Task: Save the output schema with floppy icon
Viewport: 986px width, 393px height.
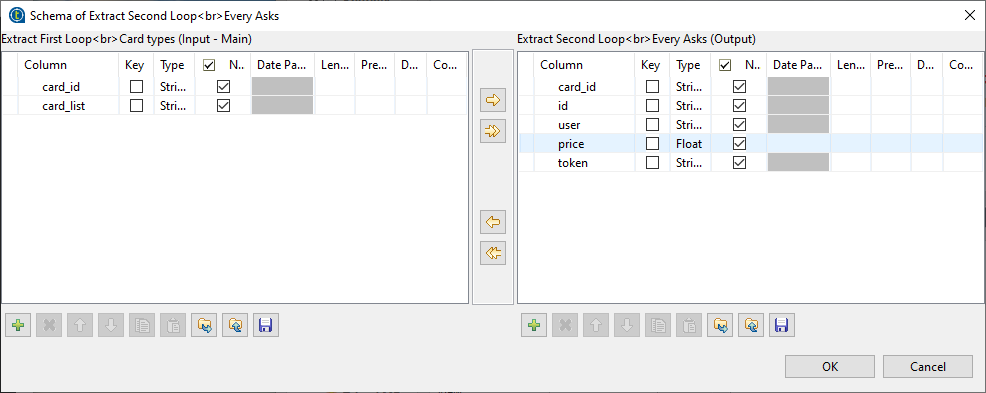Action: tap(781, 325)
